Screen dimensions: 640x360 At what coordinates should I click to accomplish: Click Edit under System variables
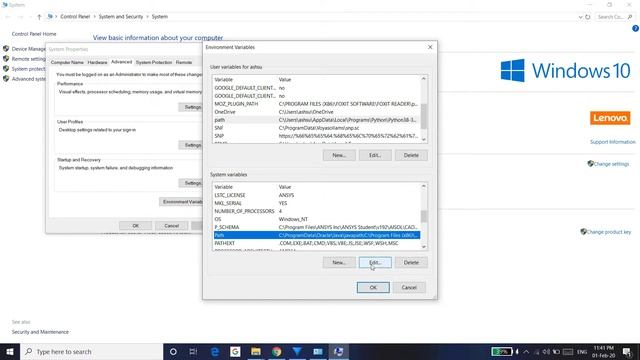[x=375, y=262]
